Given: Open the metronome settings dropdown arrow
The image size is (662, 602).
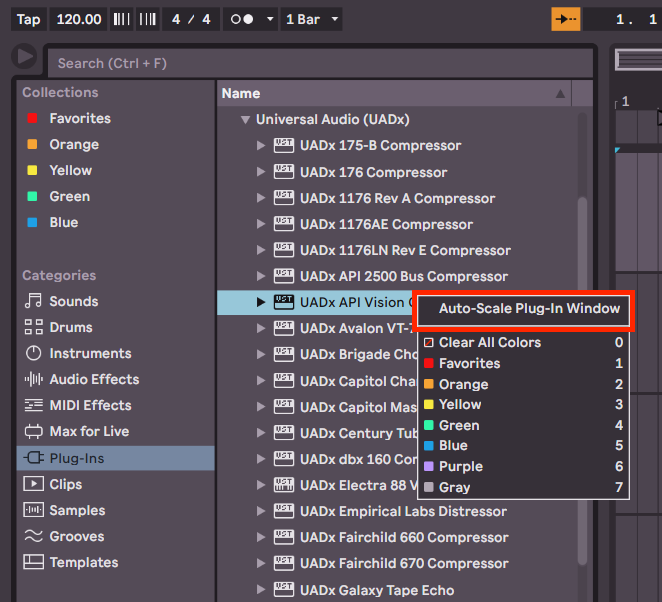Looking at the screenshot, I should [x=270, y=19].
